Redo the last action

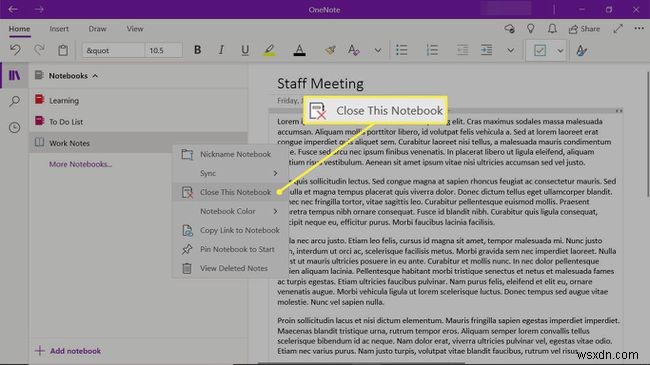tap(39, 50)
